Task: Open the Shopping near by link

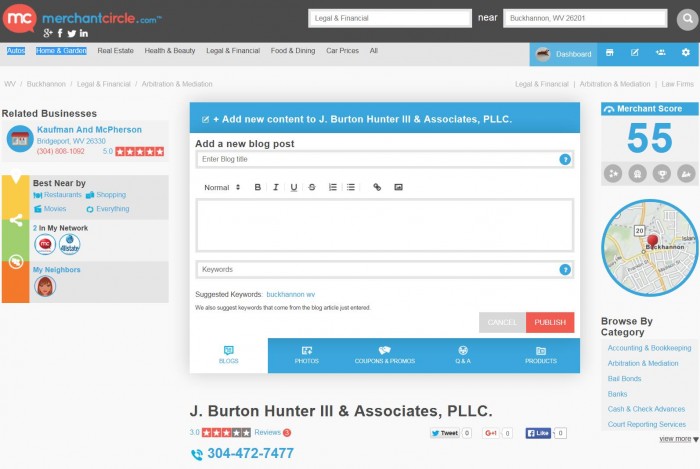Action: [111, 195]
